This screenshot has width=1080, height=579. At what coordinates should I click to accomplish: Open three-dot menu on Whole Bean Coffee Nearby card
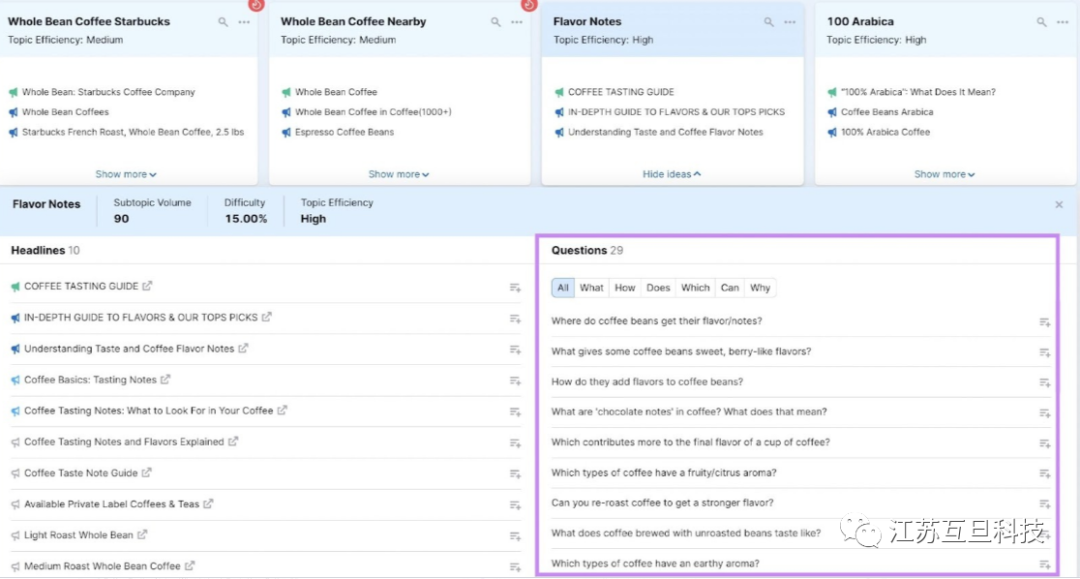(517, 22)
